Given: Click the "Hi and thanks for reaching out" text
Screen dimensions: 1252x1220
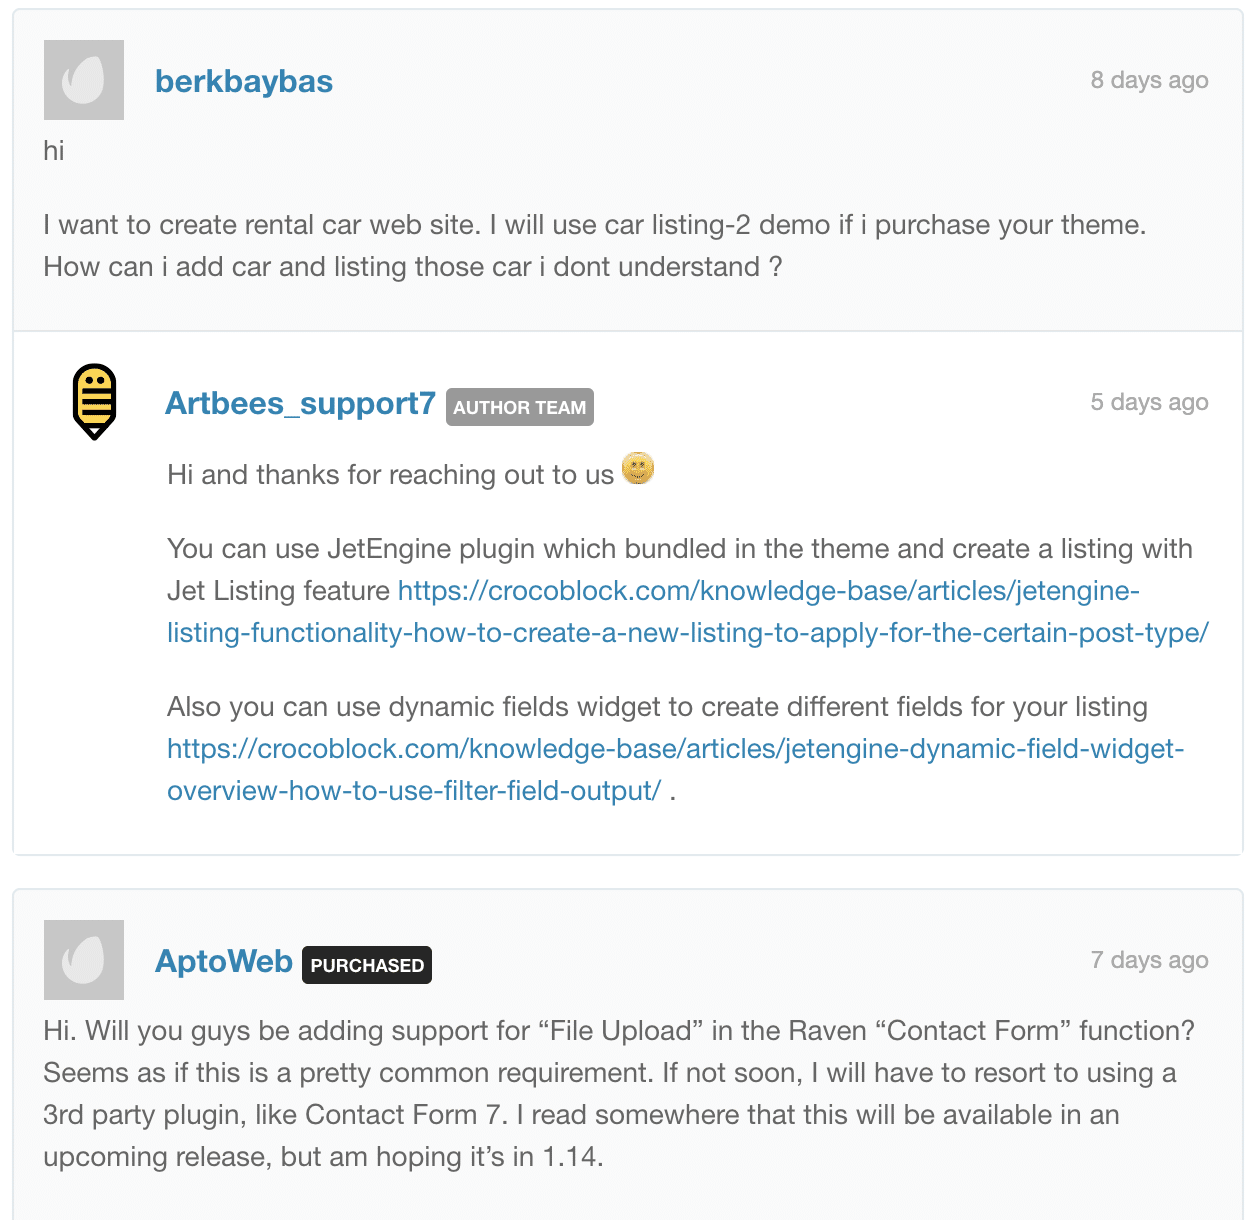Looking at the screenshot, I should (x=390, y=475).
